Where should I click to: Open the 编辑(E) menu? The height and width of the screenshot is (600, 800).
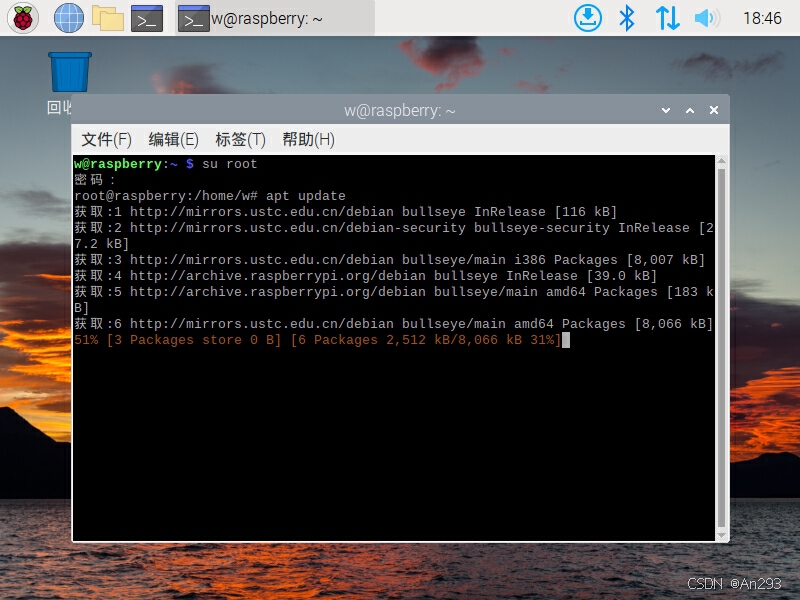(173, 139)
